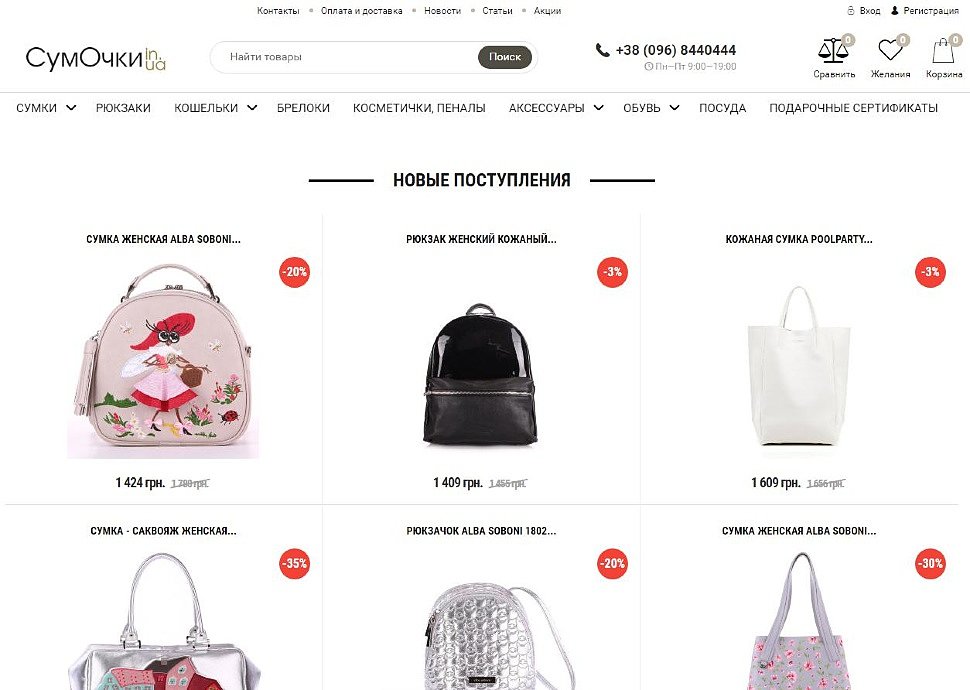Viewport: 970px width, 690px height.
Task: Open the Сравнить scales icon
Action: [833, 51]
